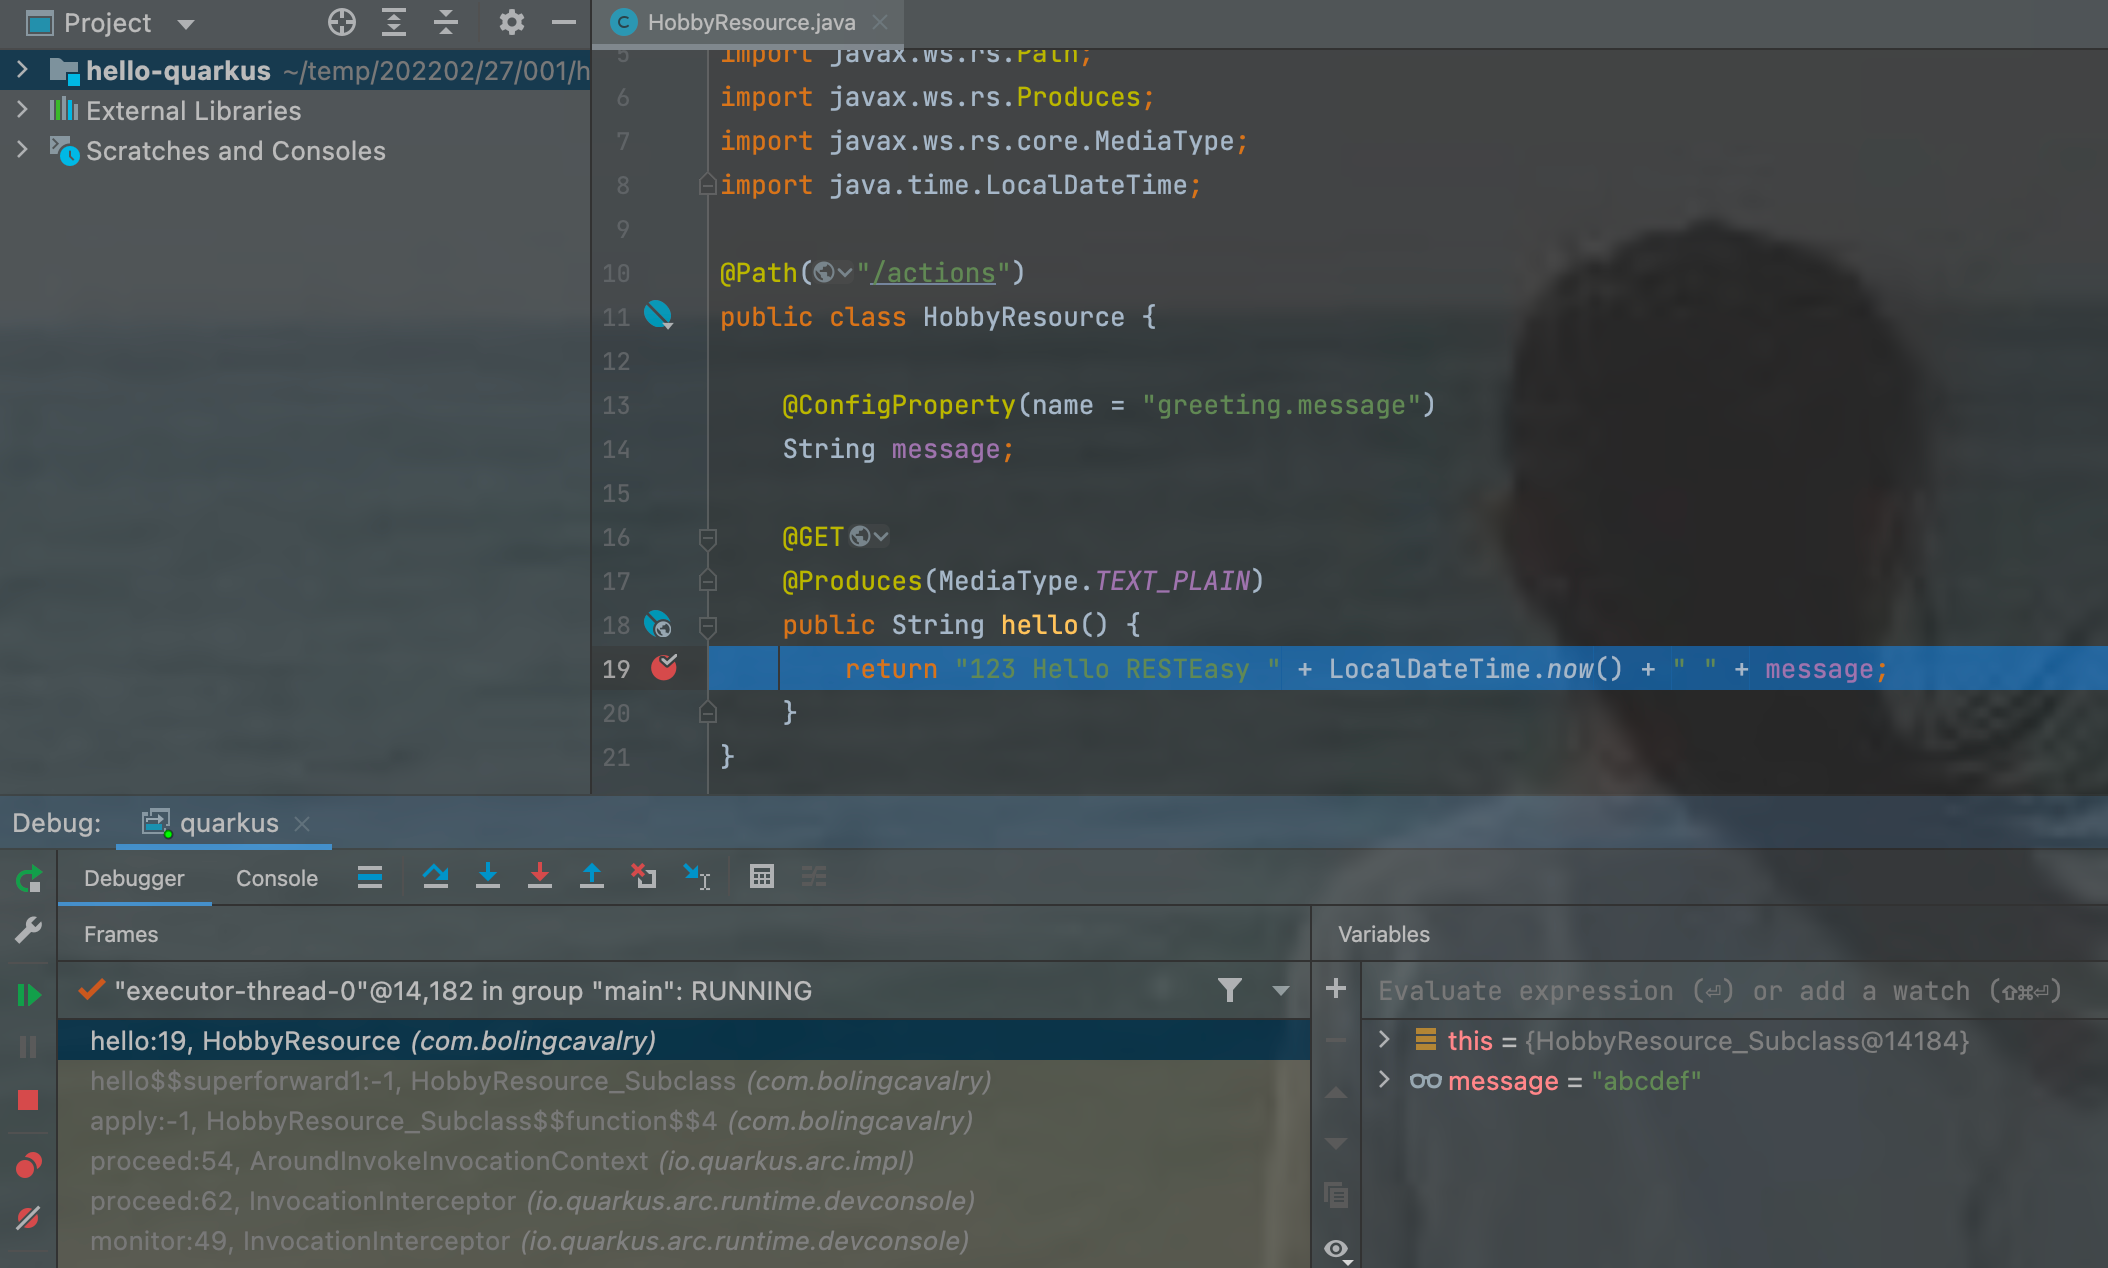
Task: Select the HobbyResource.java editor tab
Action: (750, 22)
